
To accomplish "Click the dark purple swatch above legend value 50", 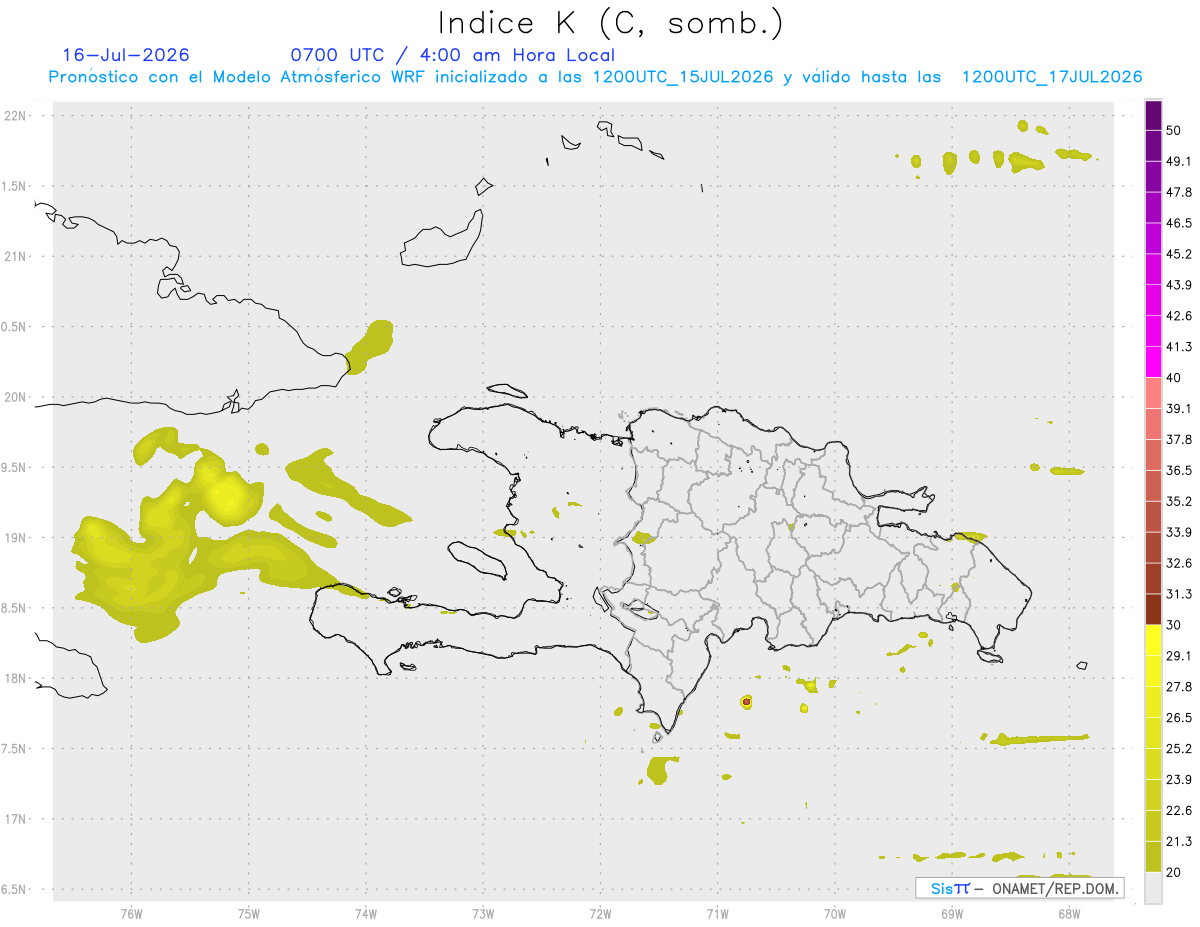I will 1153,116.
